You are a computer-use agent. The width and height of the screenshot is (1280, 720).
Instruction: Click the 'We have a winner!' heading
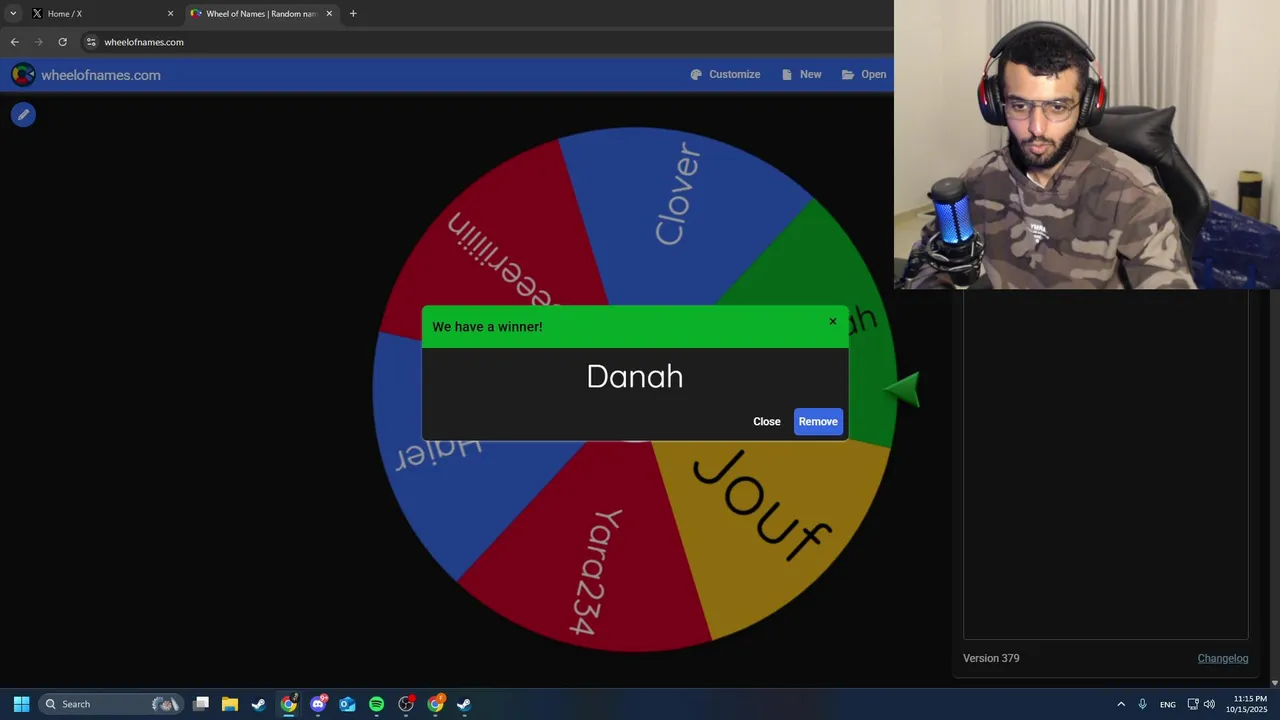(487, 327)
